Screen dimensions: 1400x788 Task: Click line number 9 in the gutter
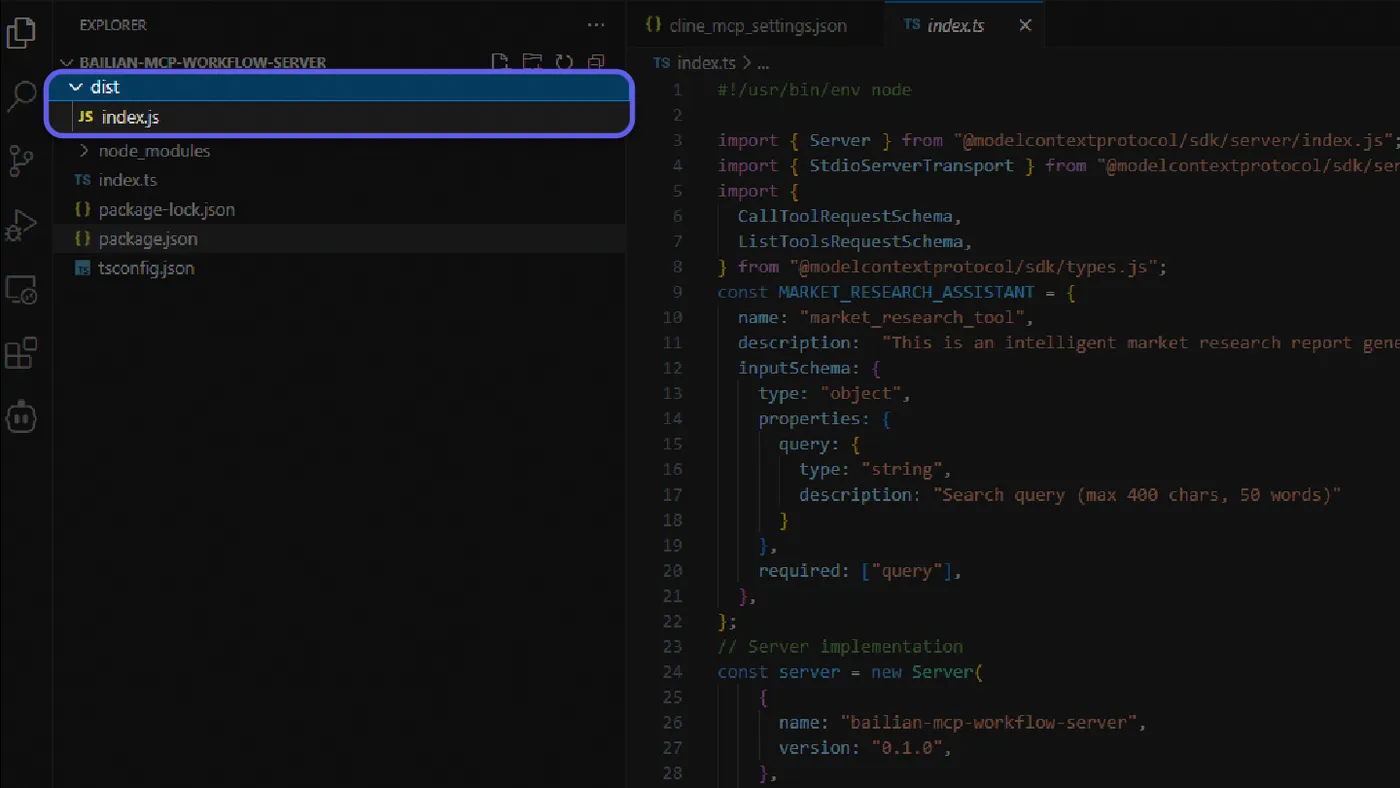point(677,292)
